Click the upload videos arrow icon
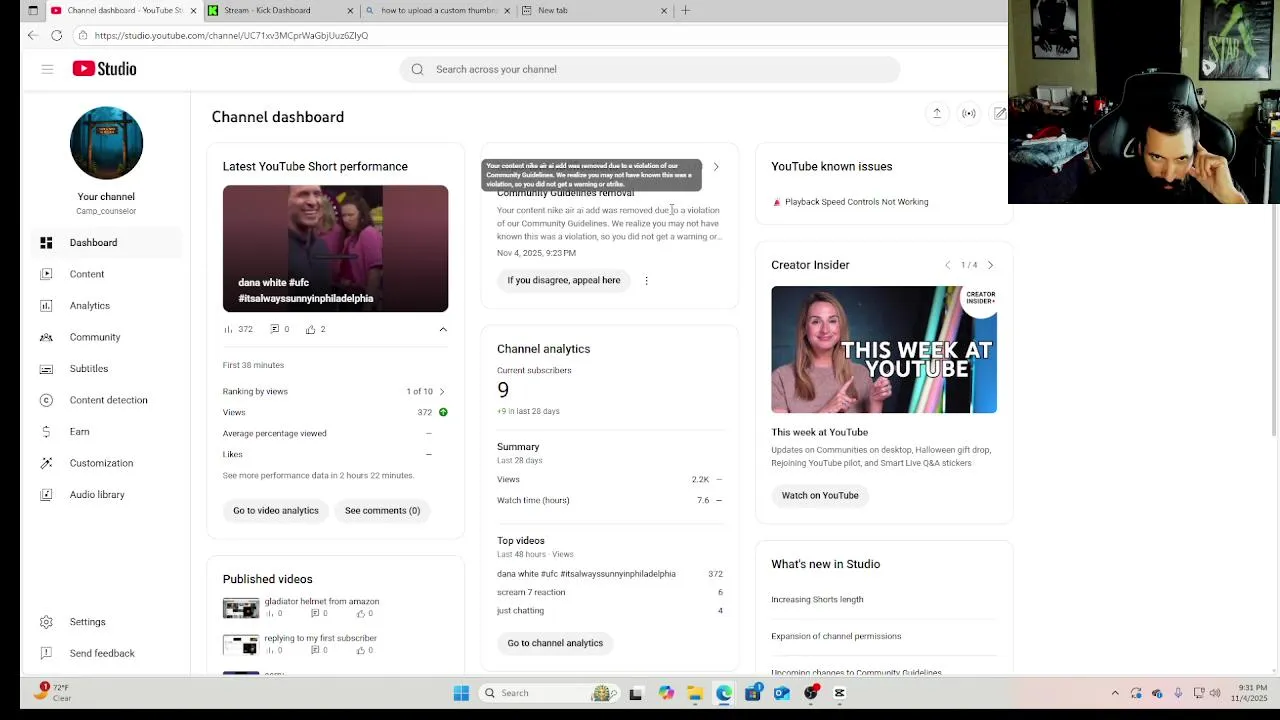The width and height of the screenshot is (1280, 720). (937, 114)
